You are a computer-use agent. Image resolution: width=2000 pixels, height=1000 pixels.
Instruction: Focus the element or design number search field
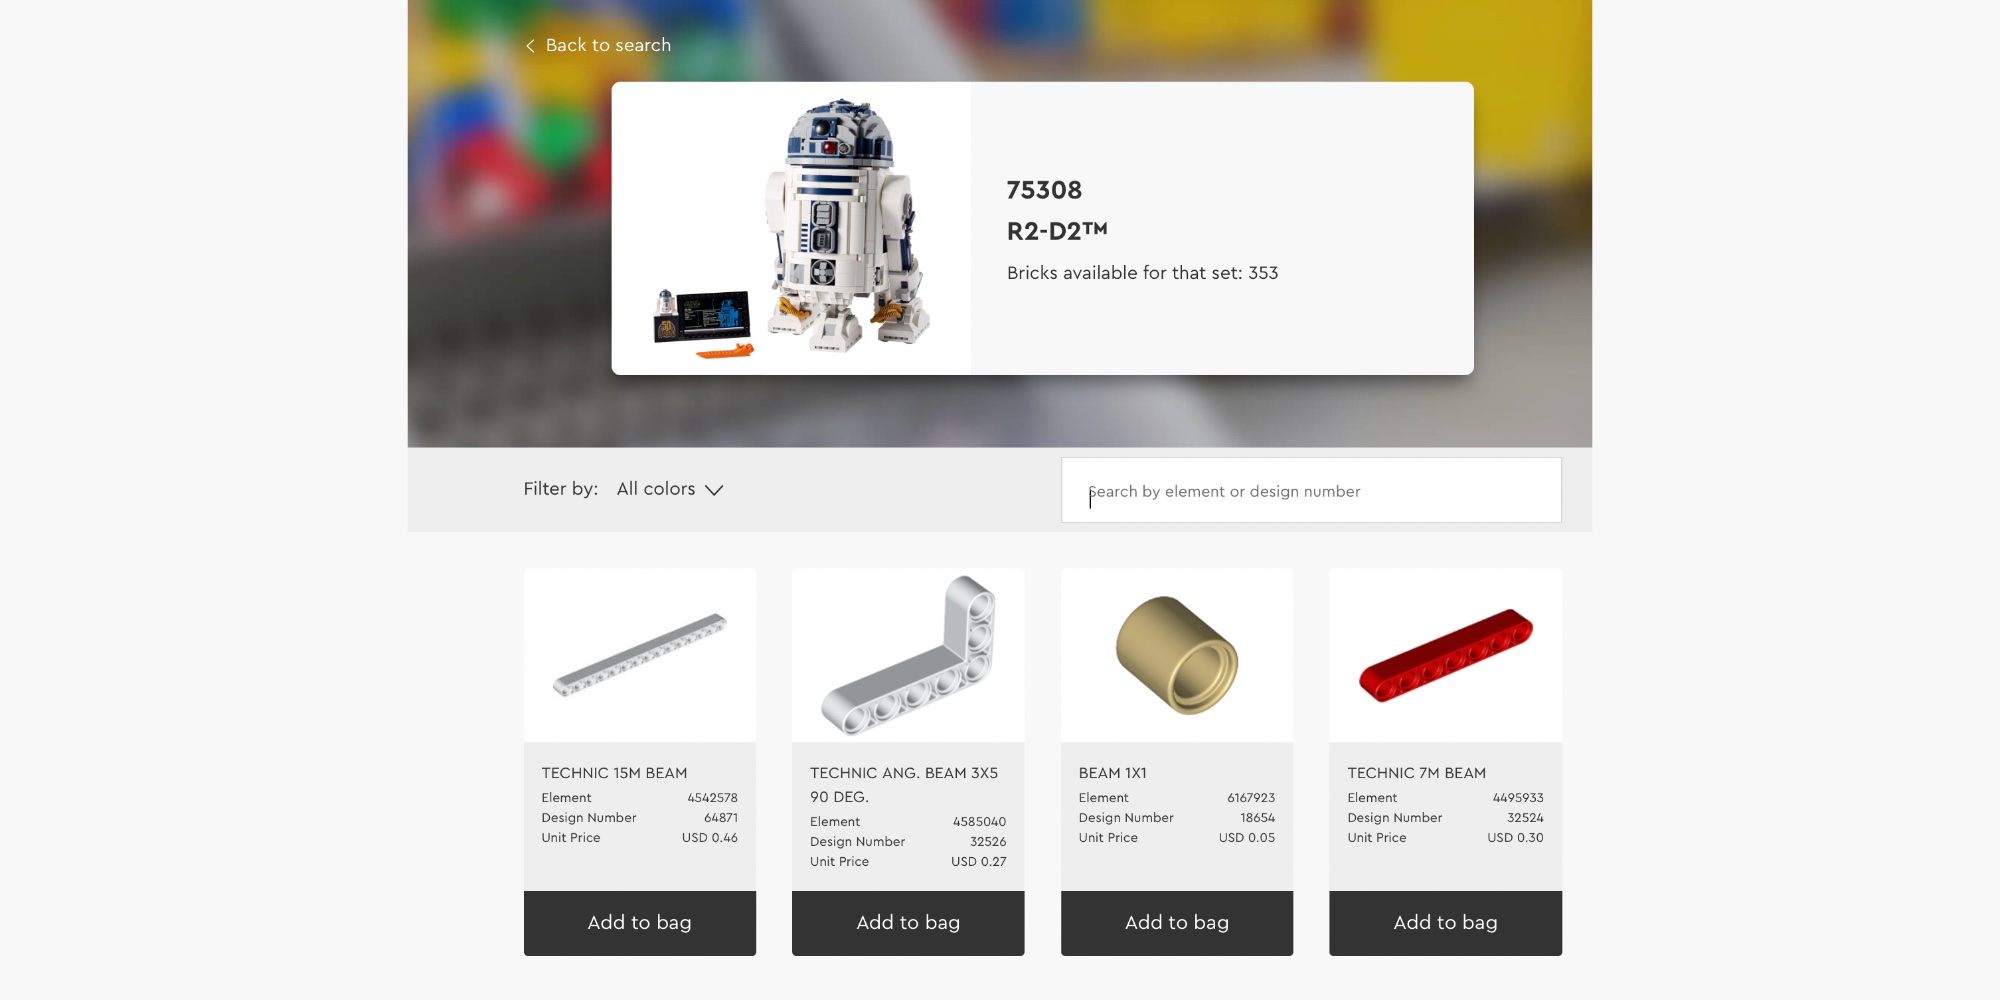[1311, 490]
